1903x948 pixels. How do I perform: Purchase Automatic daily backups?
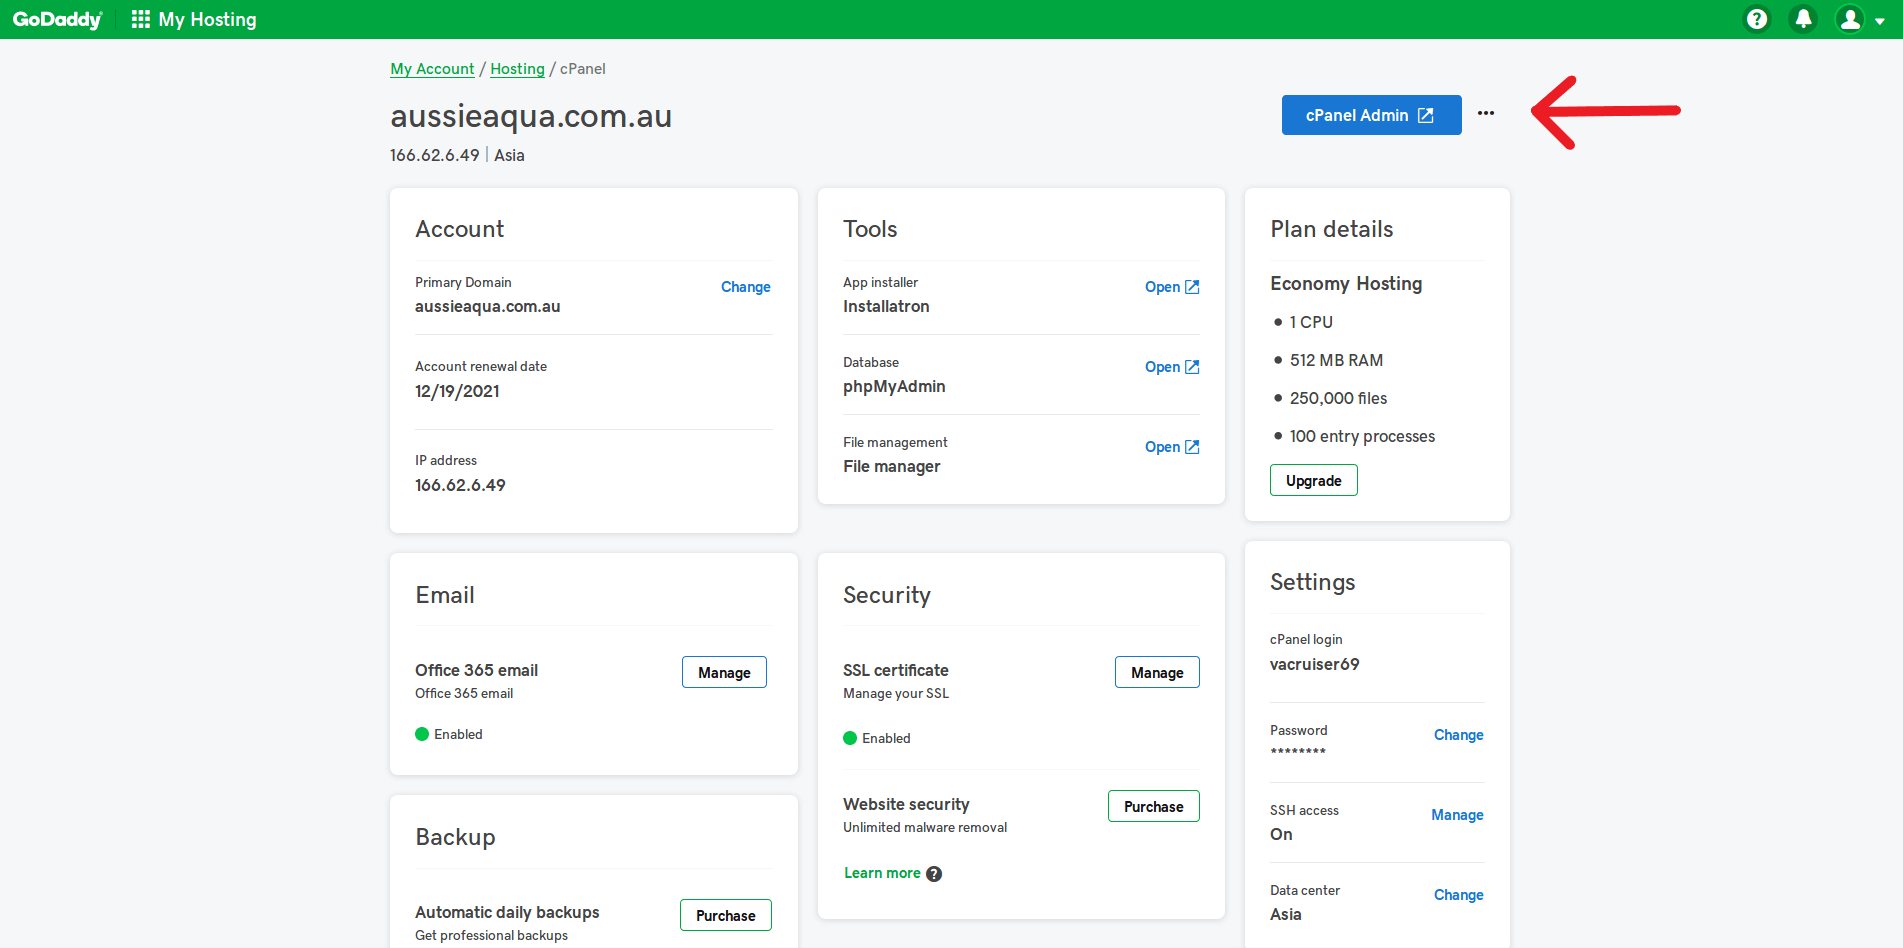point(725,915)
